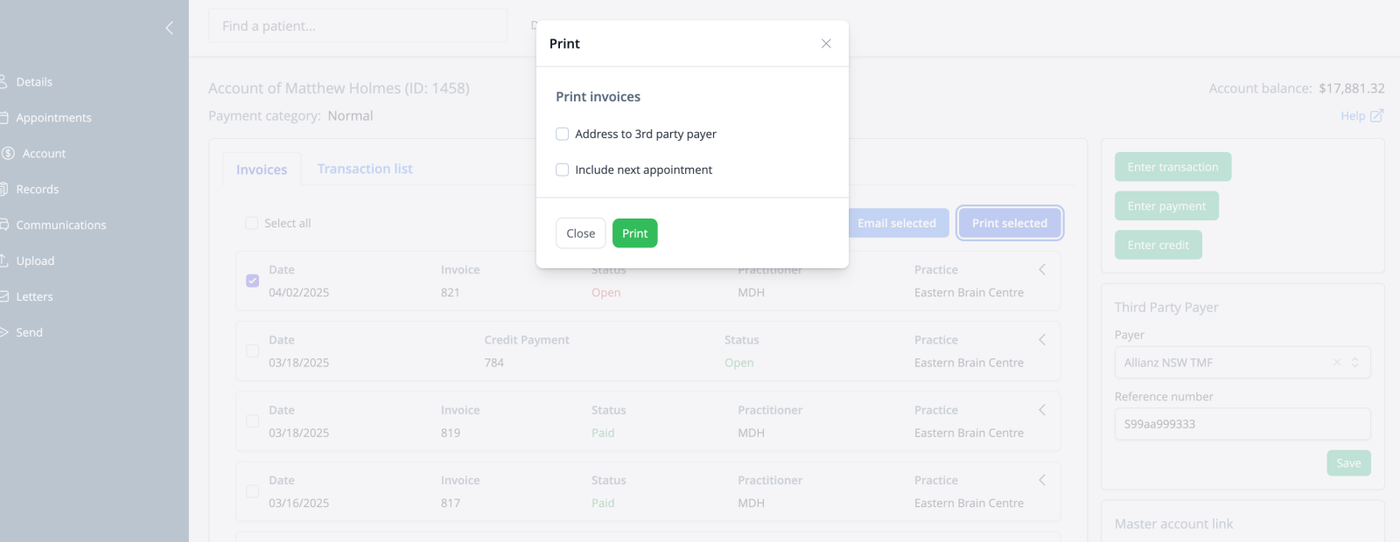Open the Appointments calendar icon in the sidebar
The image size is (1400, 542).
pyautogui.click(x=3, y=118)
